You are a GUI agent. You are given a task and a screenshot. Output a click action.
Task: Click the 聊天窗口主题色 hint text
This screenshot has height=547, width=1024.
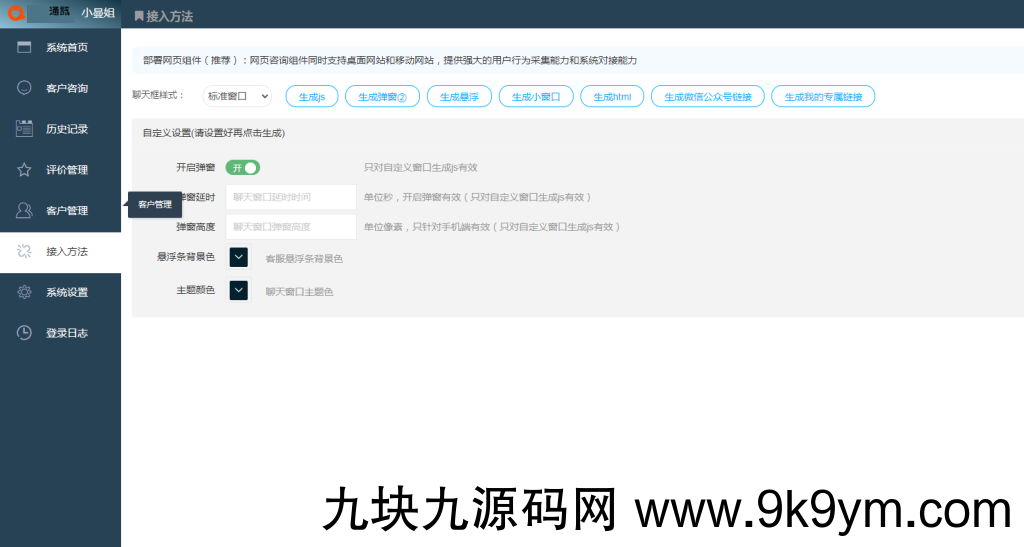pos(299,292)
